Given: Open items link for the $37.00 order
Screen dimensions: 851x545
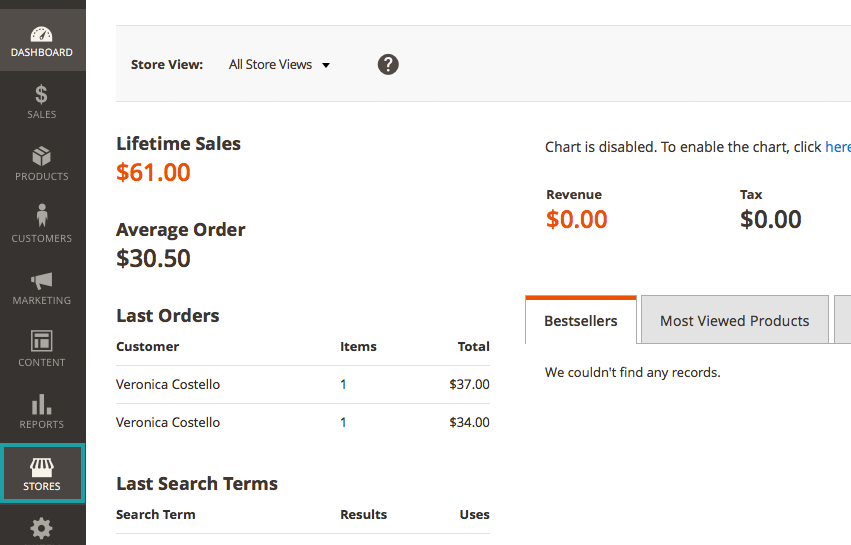Looking at the screenshot, I should coord(343,384).
